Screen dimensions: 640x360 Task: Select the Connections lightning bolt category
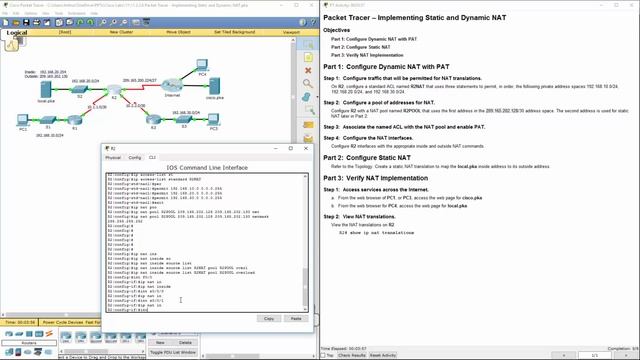(x=49, y=334)
